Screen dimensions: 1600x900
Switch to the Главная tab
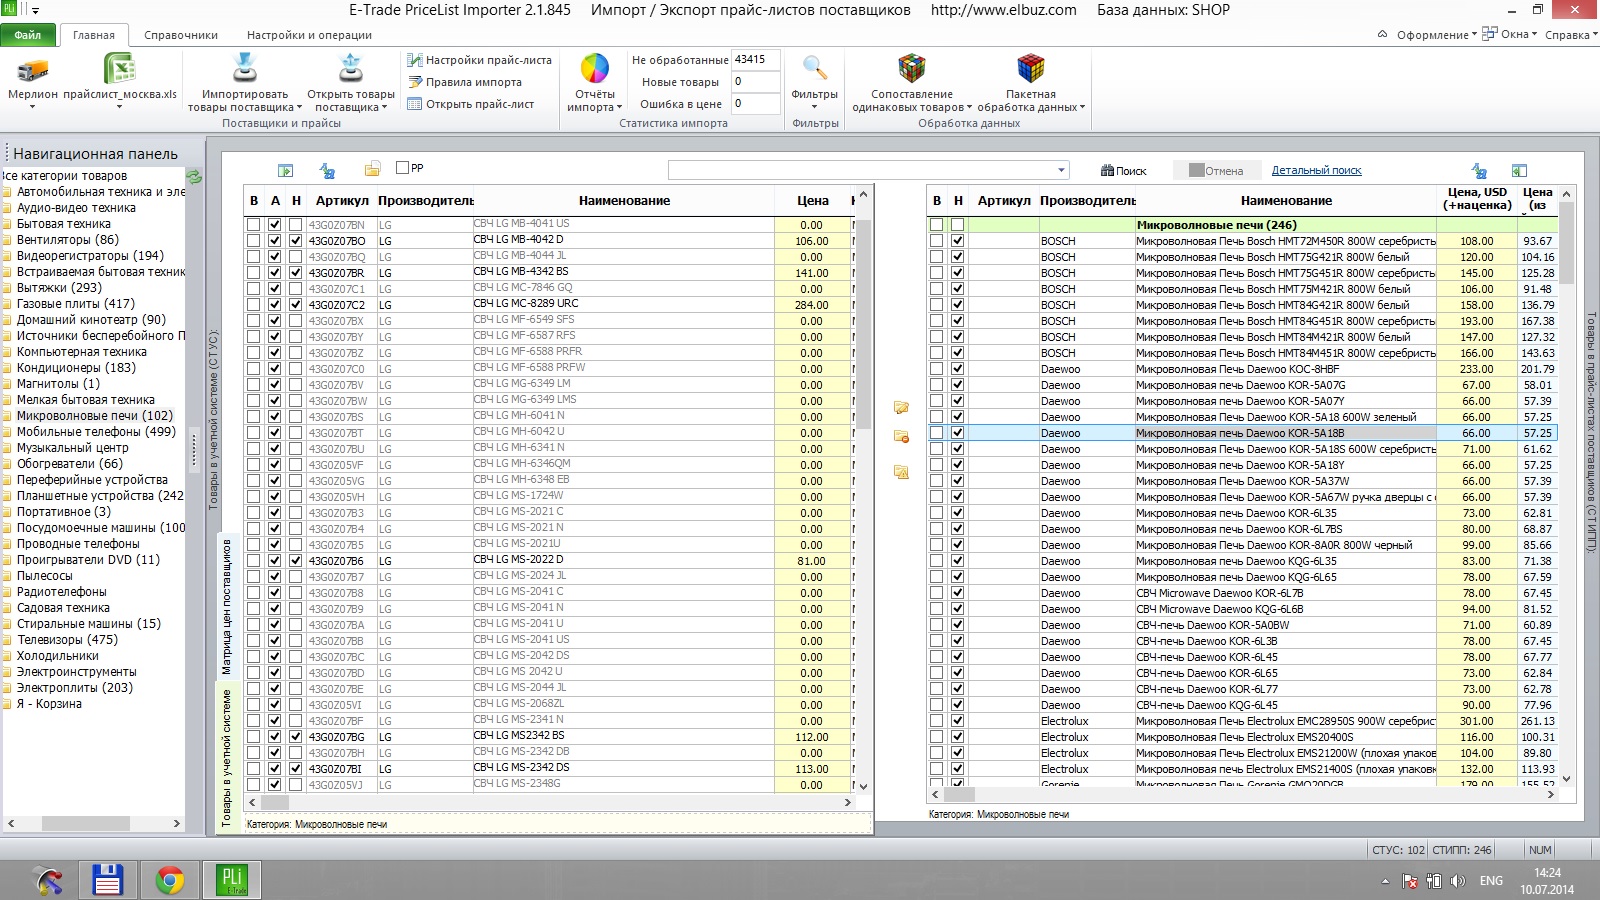(94, 35)
